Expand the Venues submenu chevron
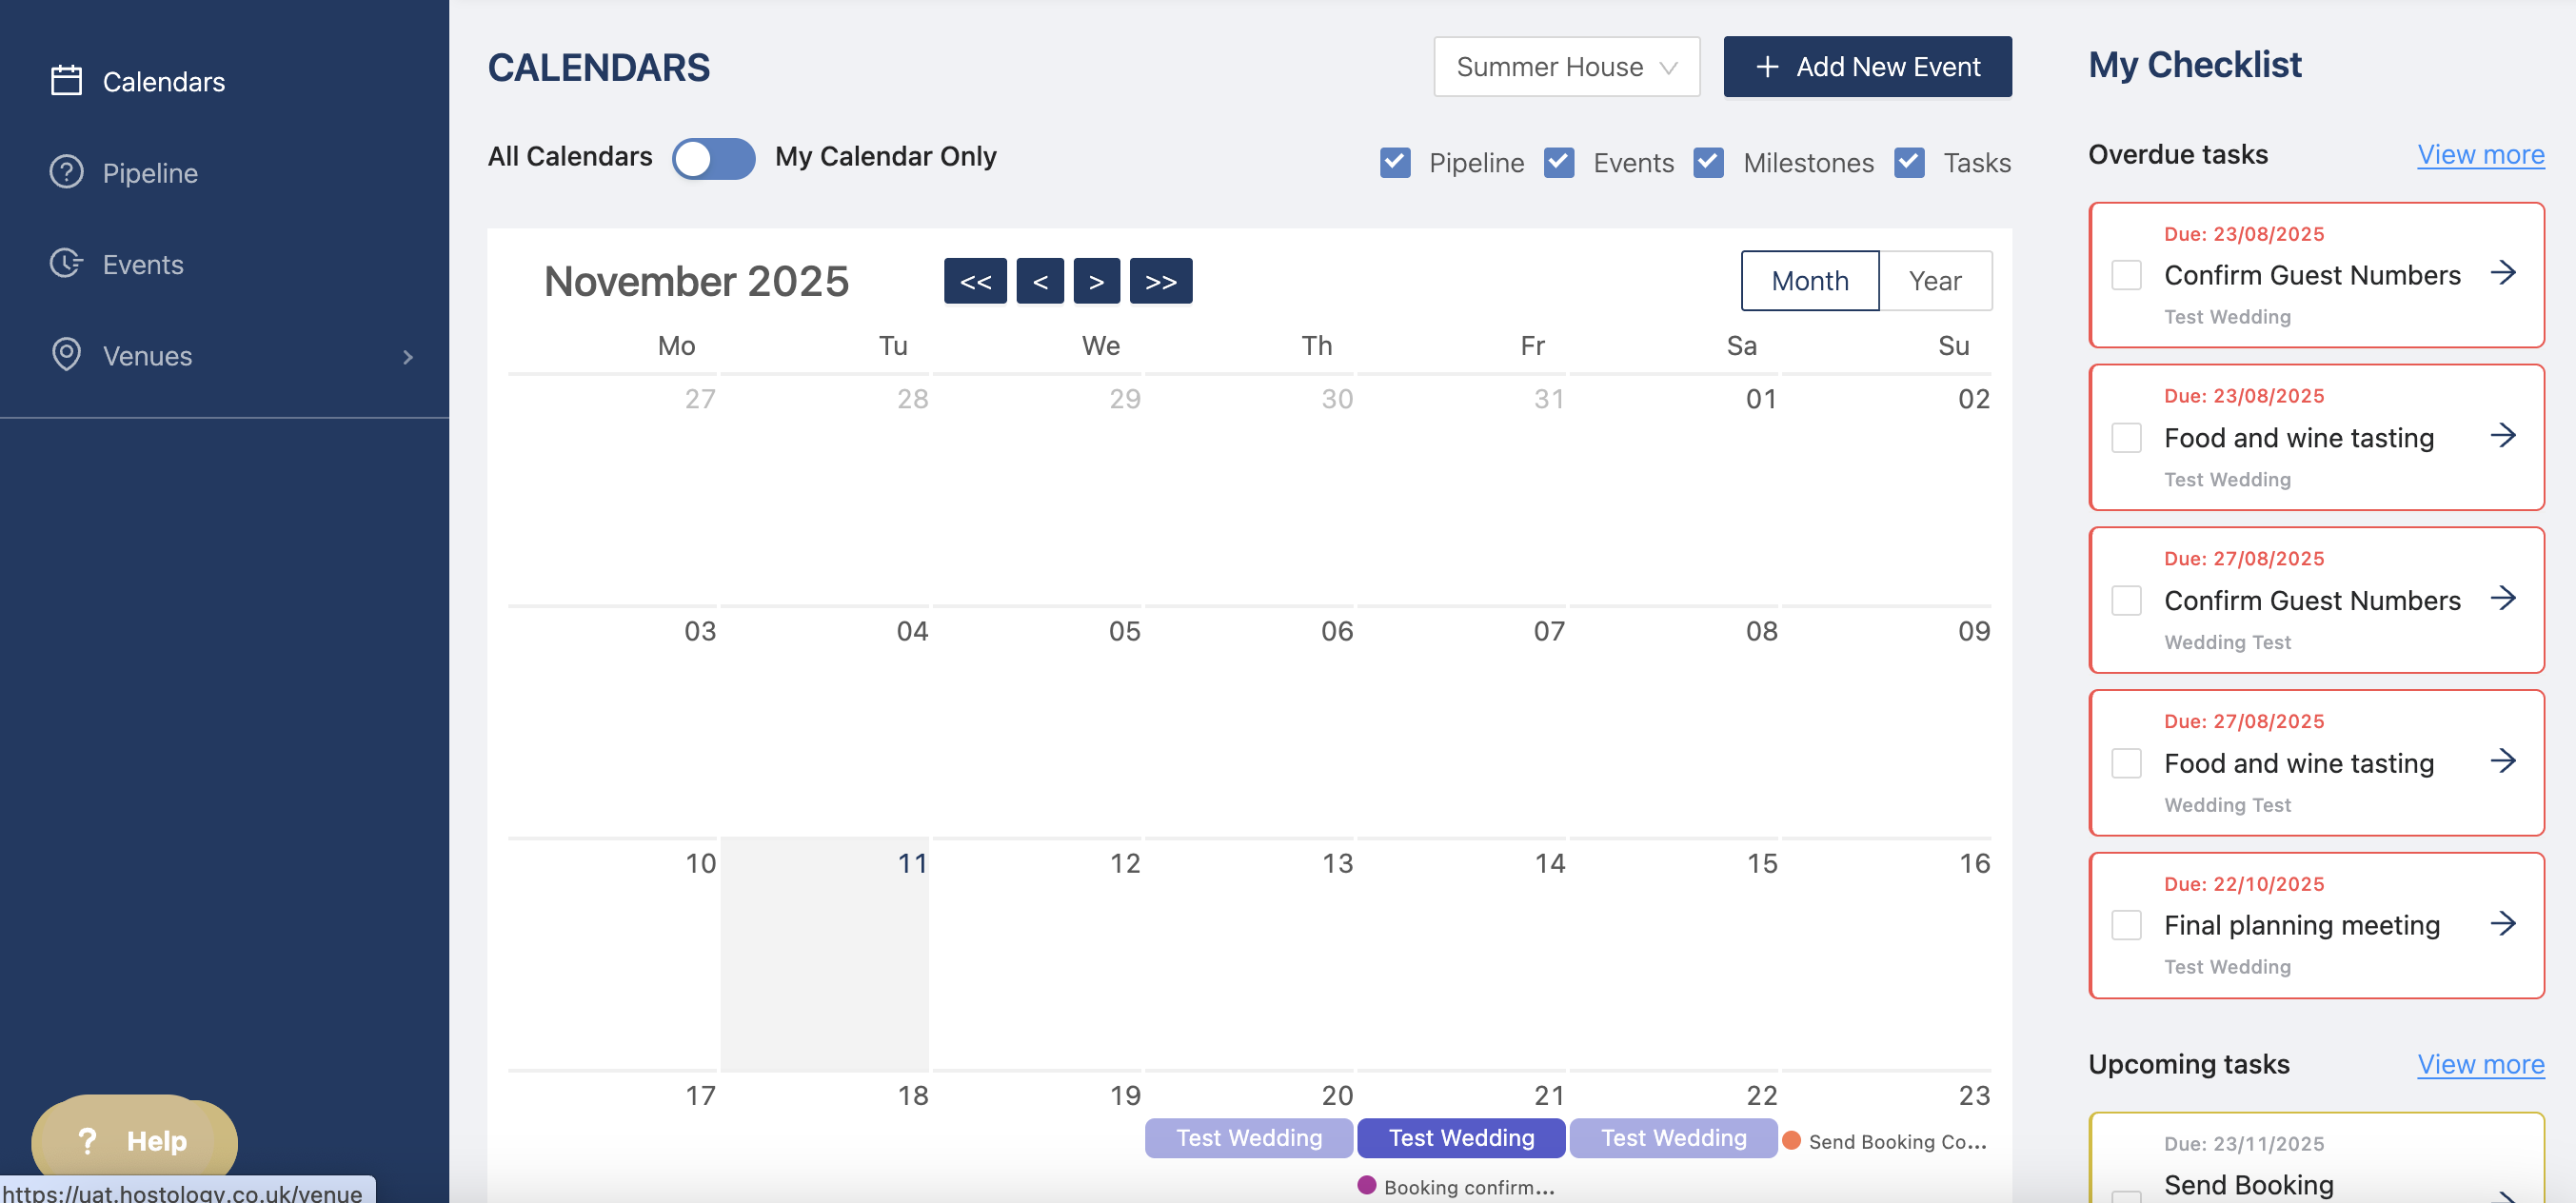Viewport: 2576px width, 1203px height. point(407,357)
